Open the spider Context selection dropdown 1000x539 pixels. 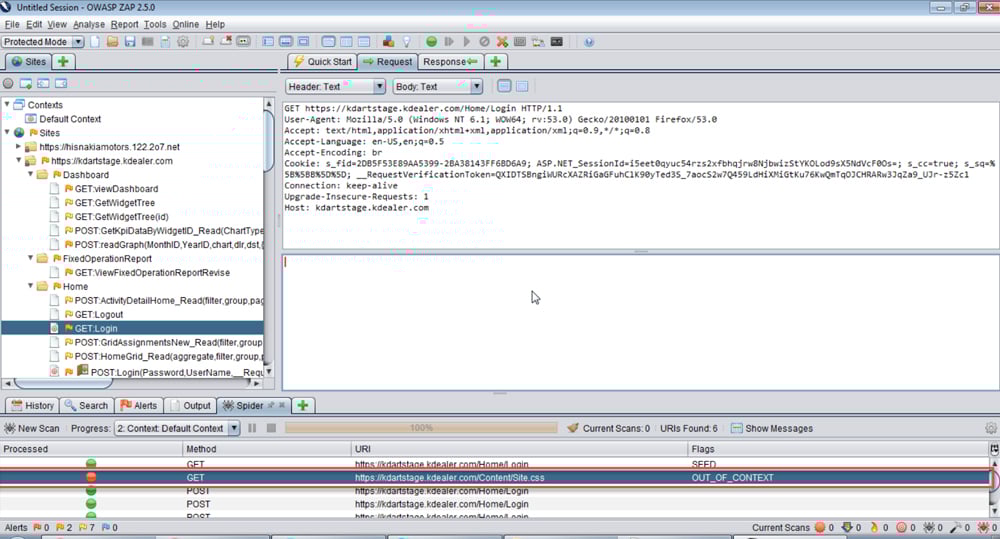coord(233,428)
